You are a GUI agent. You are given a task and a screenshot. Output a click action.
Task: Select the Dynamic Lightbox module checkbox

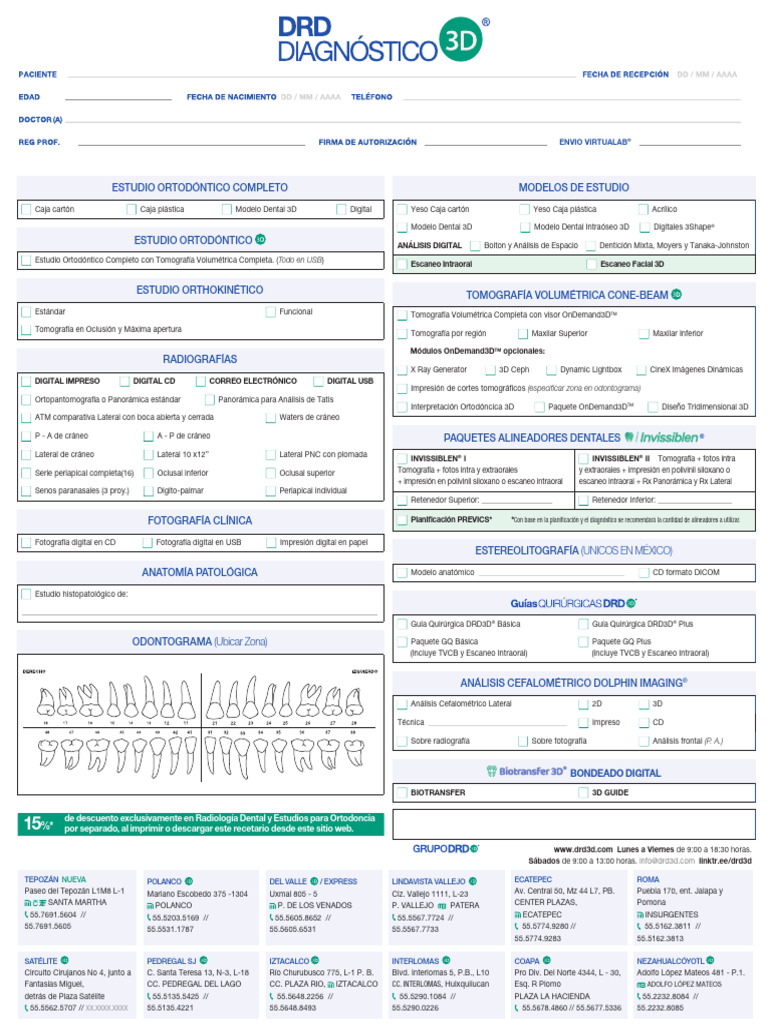(551, 370)
